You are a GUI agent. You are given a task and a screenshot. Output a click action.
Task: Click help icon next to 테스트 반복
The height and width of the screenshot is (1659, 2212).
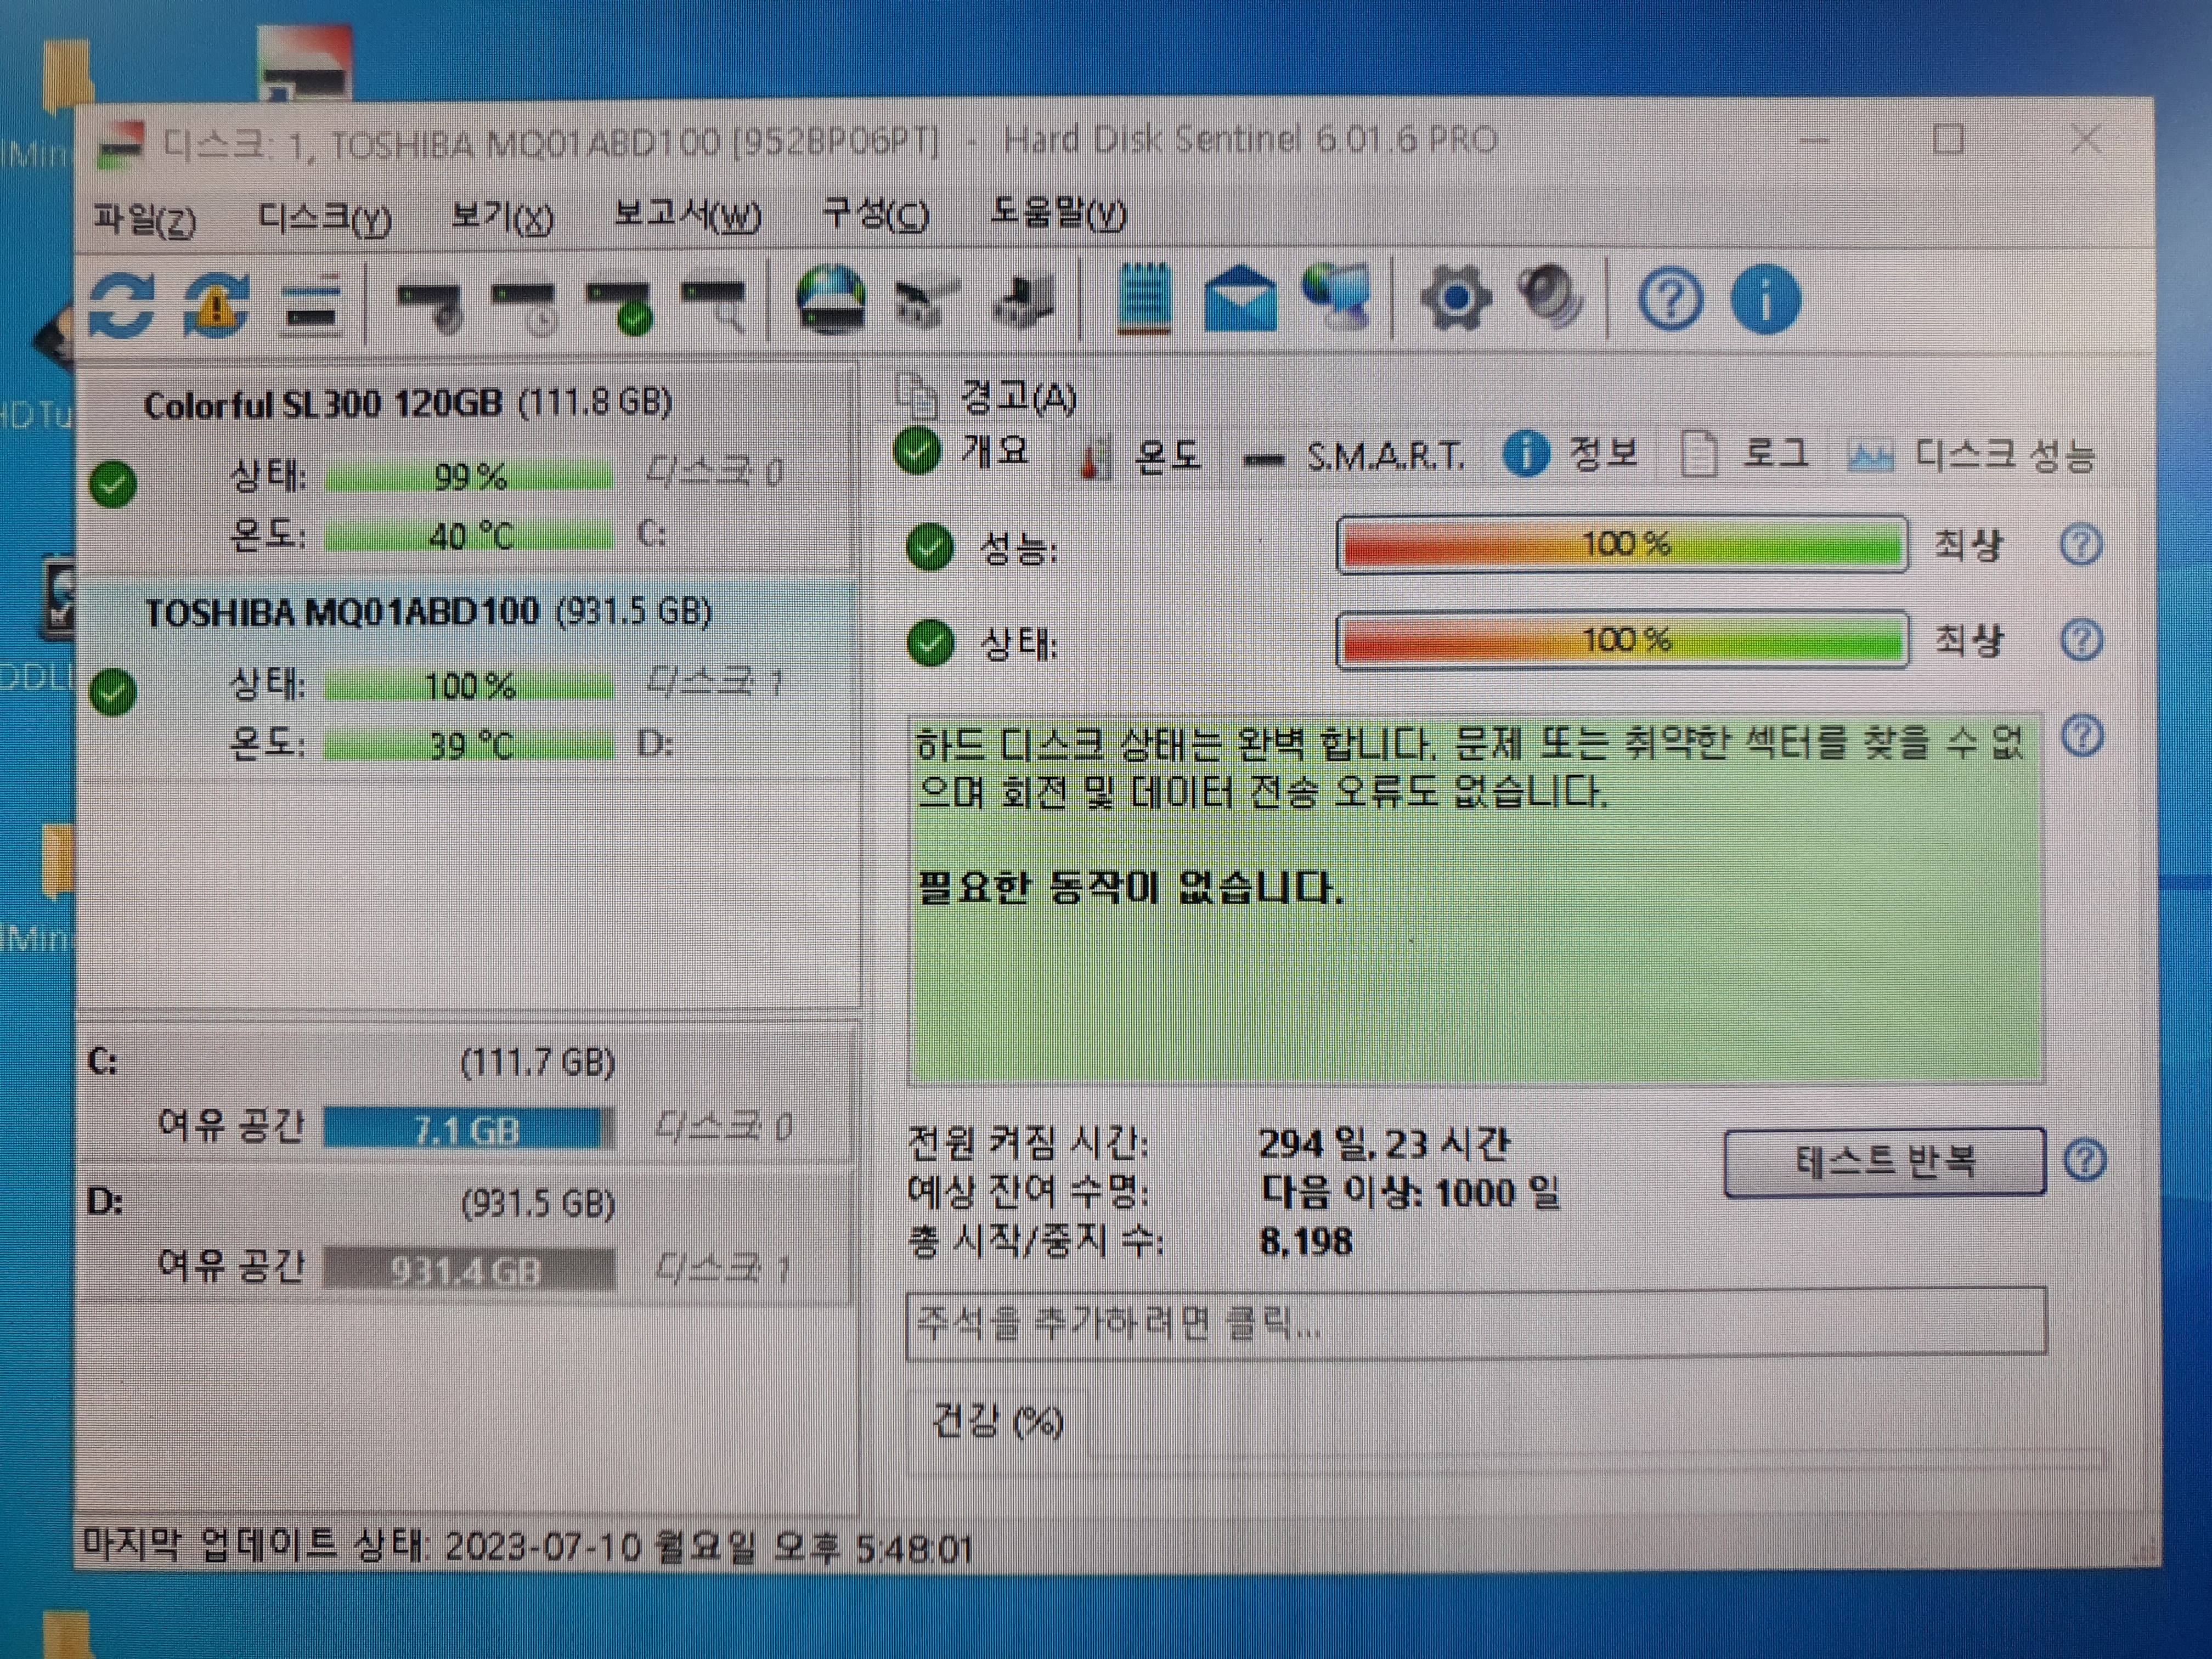pos(2085,1160)
